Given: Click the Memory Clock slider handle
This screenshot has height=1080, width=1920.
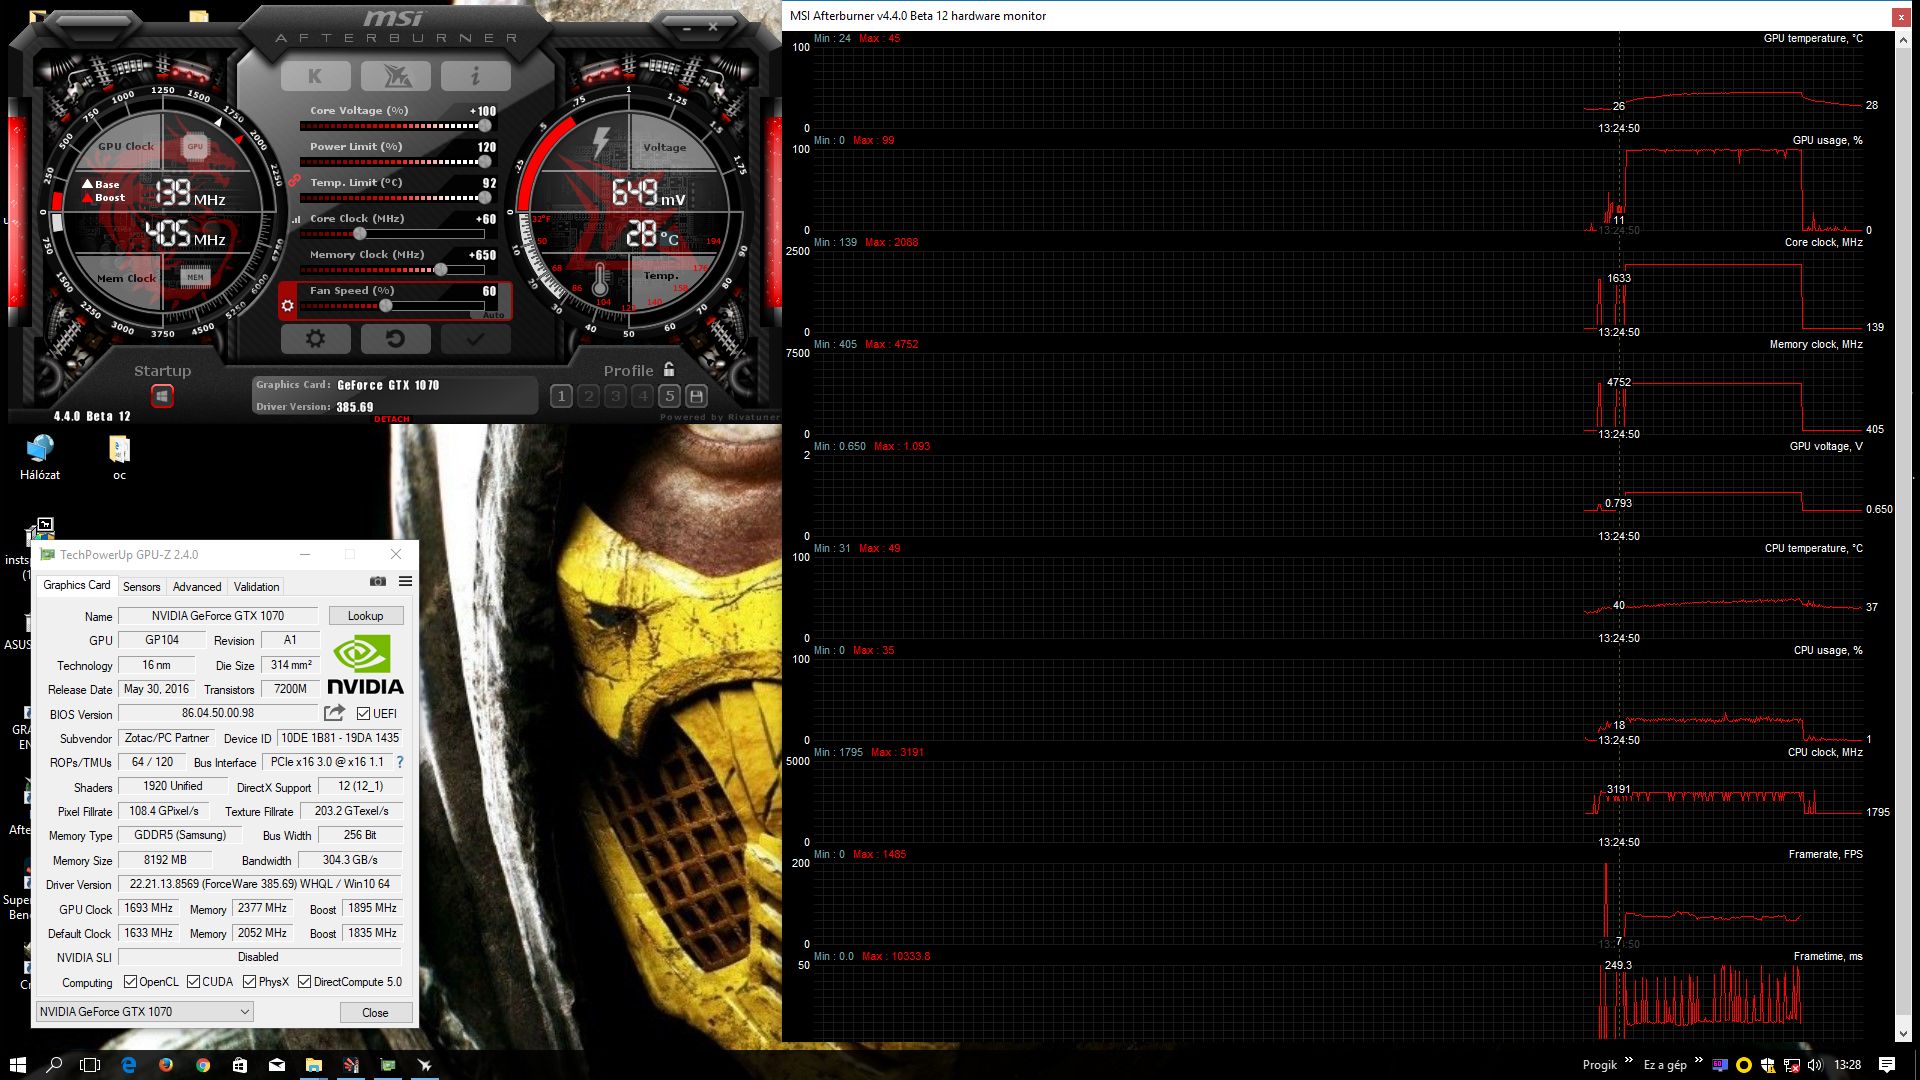Looking at the screenshot, I should tap(441, 270).
